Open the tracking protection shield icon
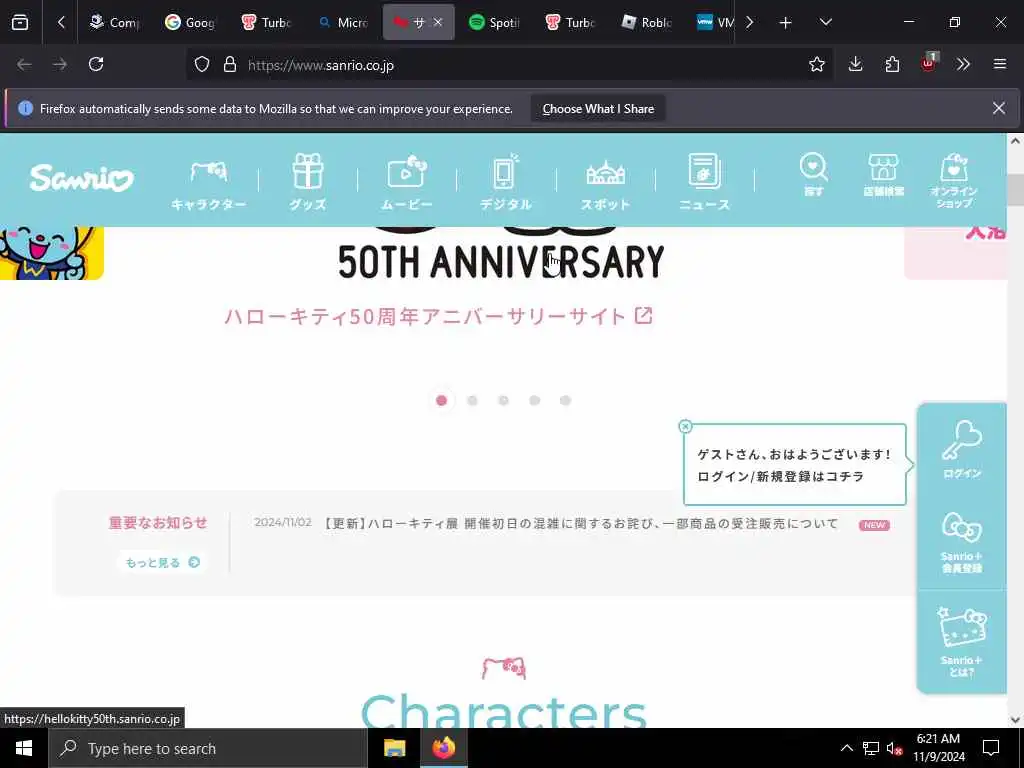 coord(202,65)
